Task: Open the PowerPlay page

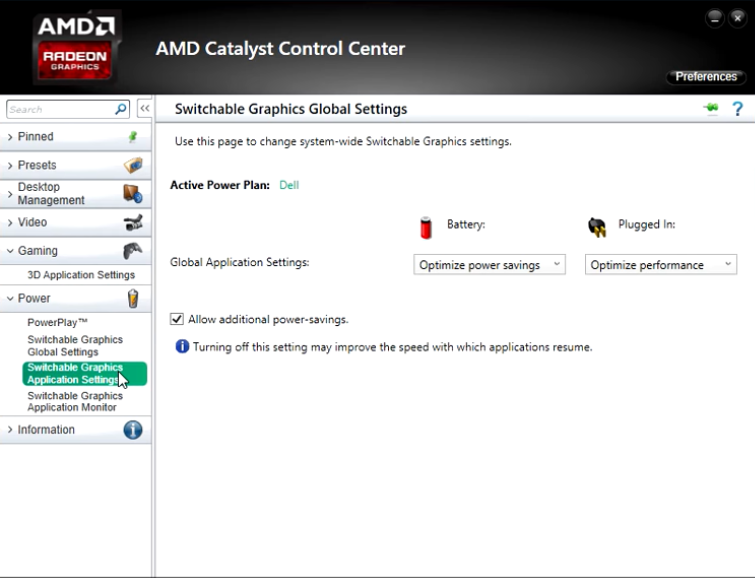Action: tap(57, 322)
